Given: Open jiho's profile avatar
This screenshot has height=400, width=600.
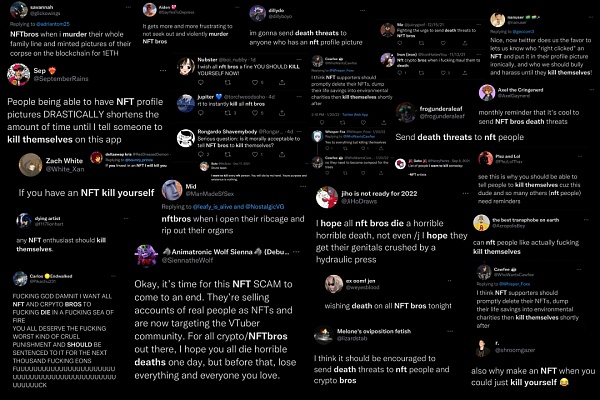Looking at the screenshot, I should point(327,197).
